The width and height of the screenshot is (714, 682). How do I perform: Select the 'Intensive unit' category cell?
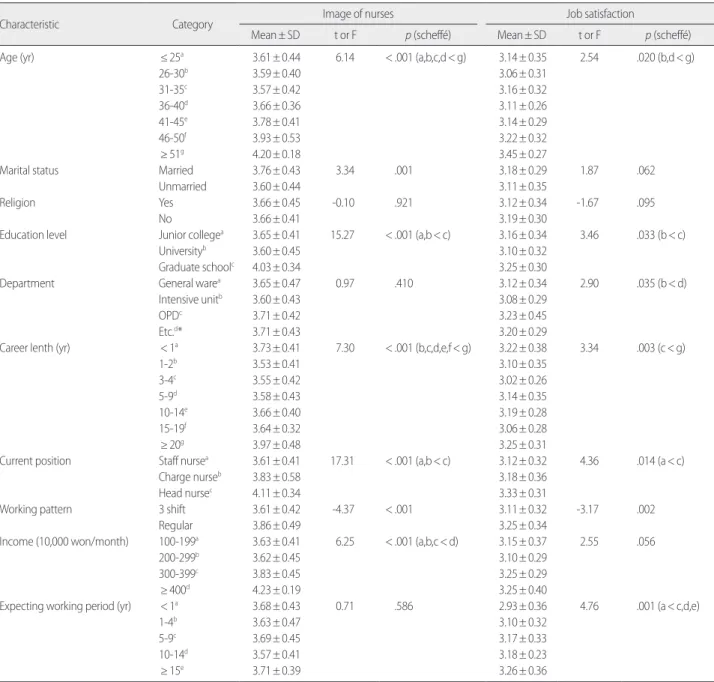pos(190,300)
